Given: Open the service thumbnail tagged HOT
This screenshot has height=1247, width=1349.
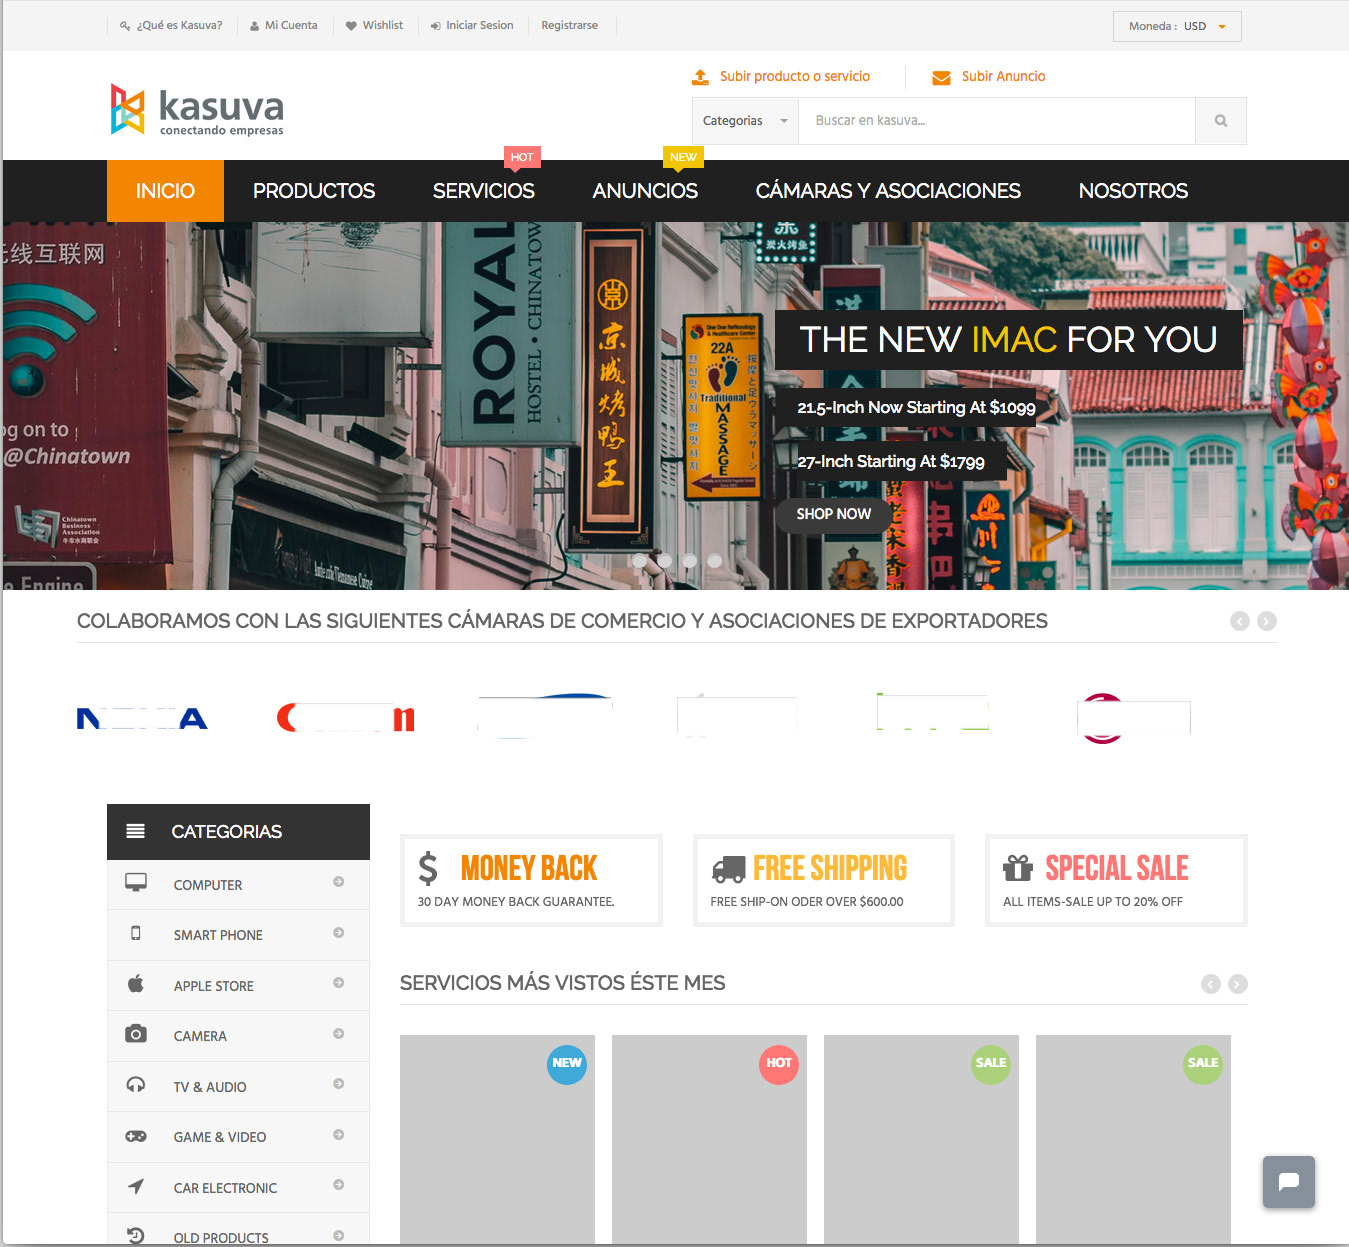Looking at the screenshot, I should [x=709, y=1140].
